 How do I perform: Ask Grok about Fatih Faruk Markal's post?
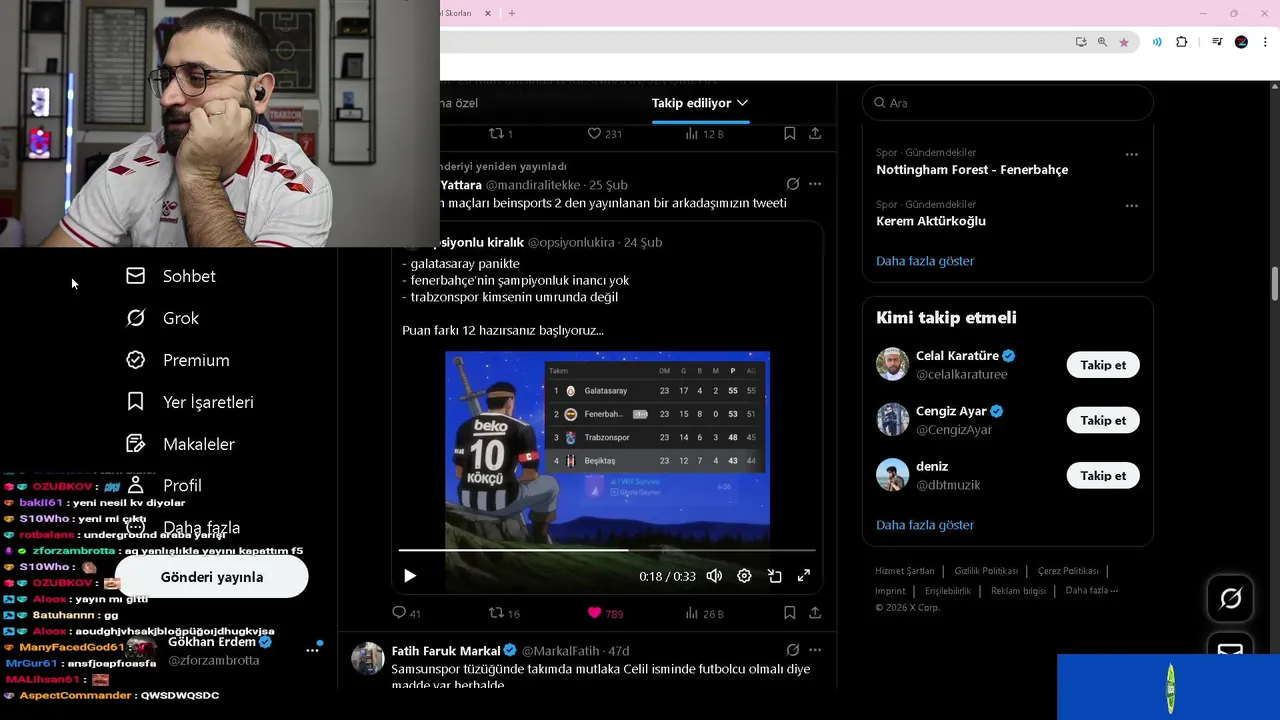pos(793,650)
